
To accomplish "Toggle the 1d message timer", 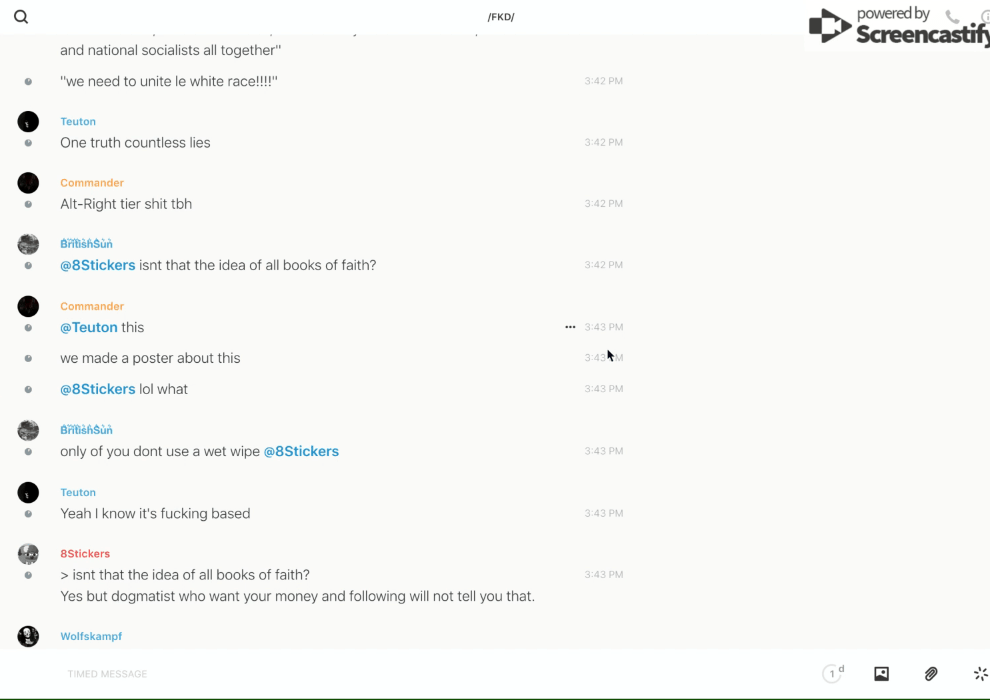I will tap(833, 674).
